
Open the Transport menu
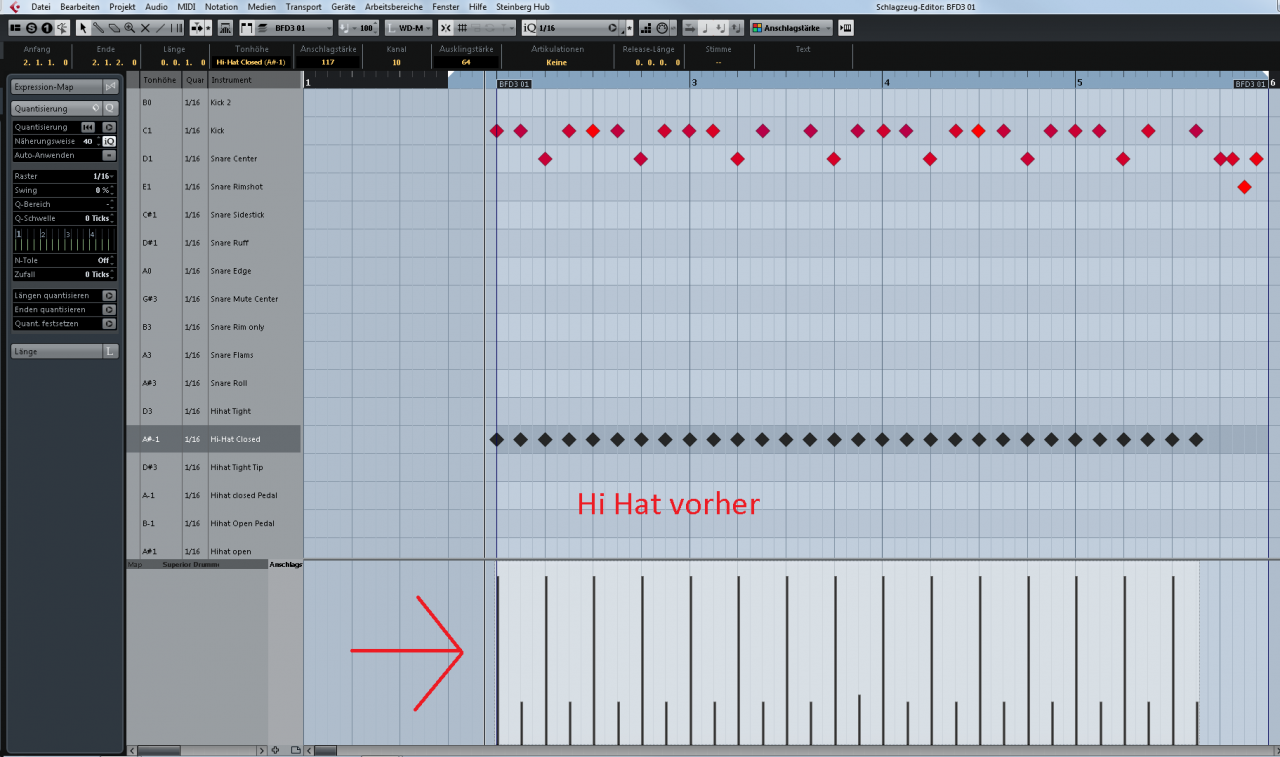303,7
